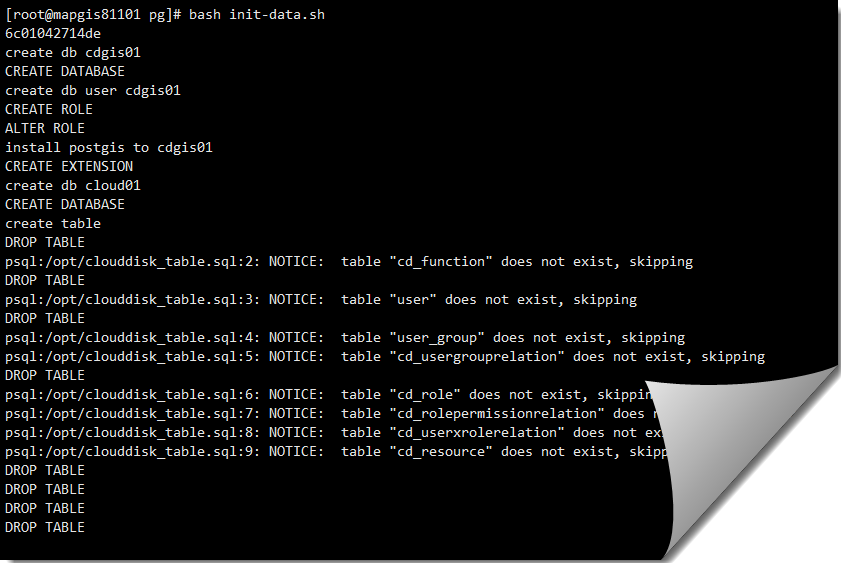Click the cd_userxrolerelation NOTICE line
Viewport: 841px width, 563px height.
pyautogui.click(x=334, y=433)
